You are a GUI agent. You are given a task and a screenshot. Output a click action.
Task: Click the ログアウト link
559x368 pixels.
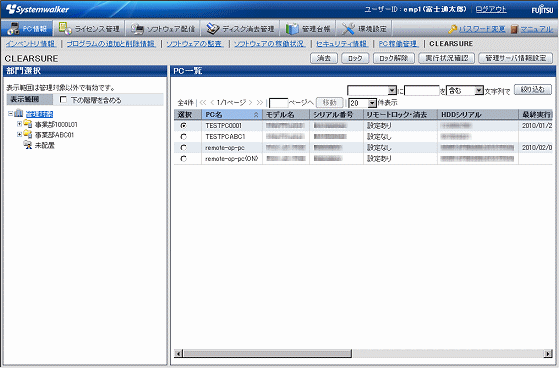(x=491, y=9)
